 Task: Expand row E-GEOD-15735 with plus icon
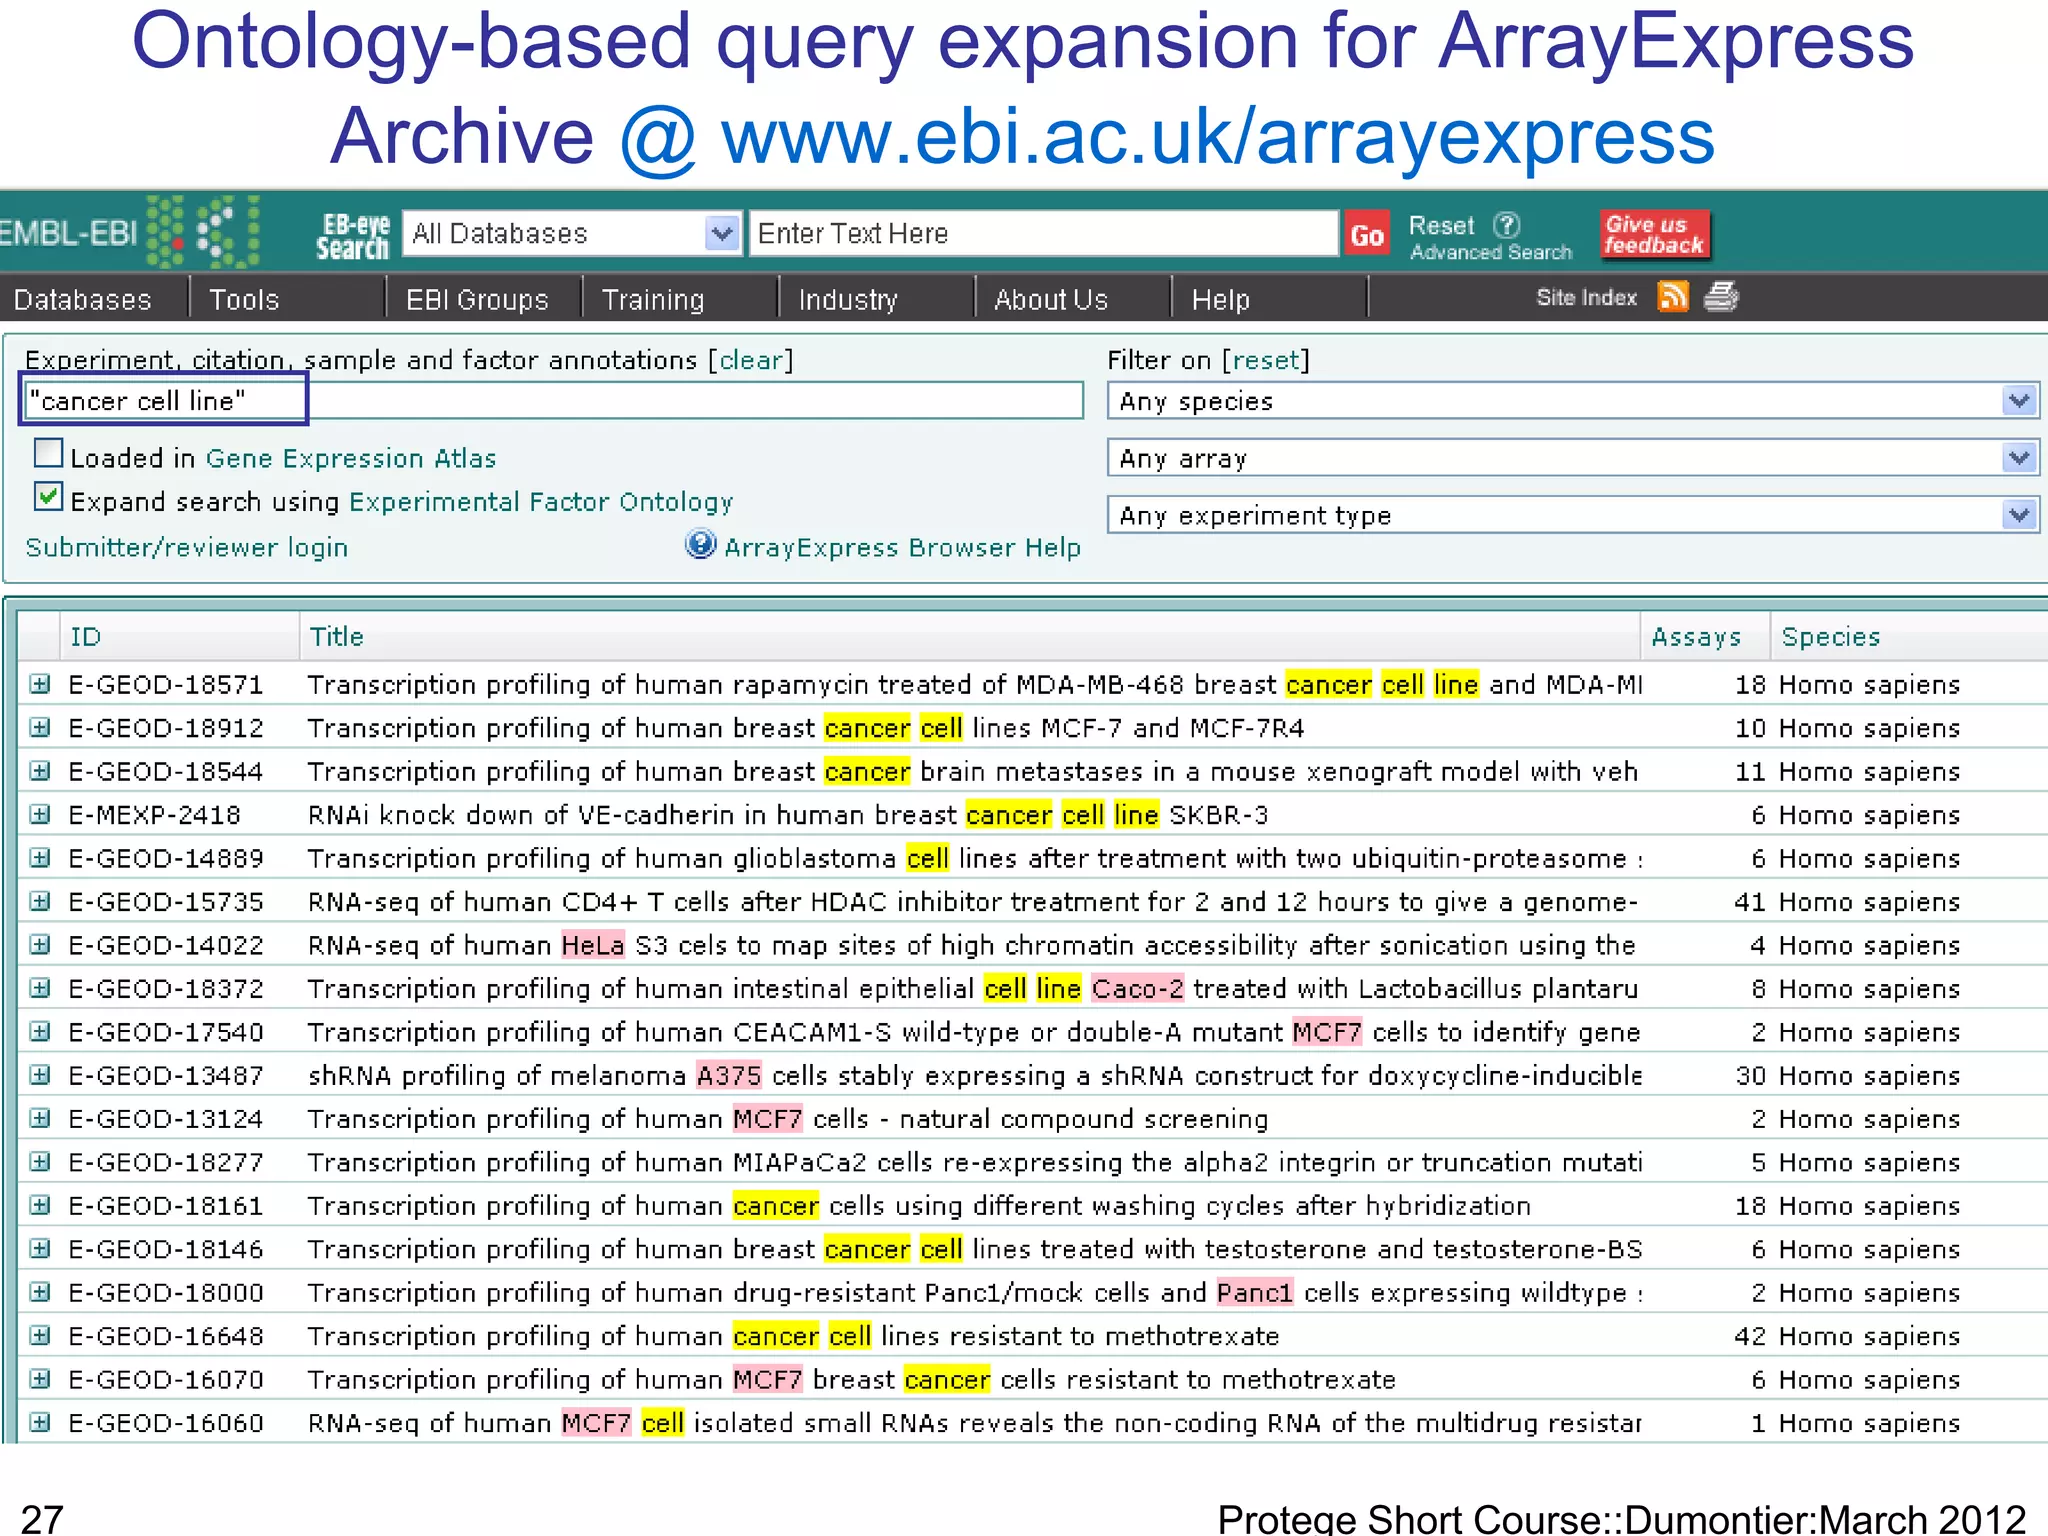pos(40,902)
